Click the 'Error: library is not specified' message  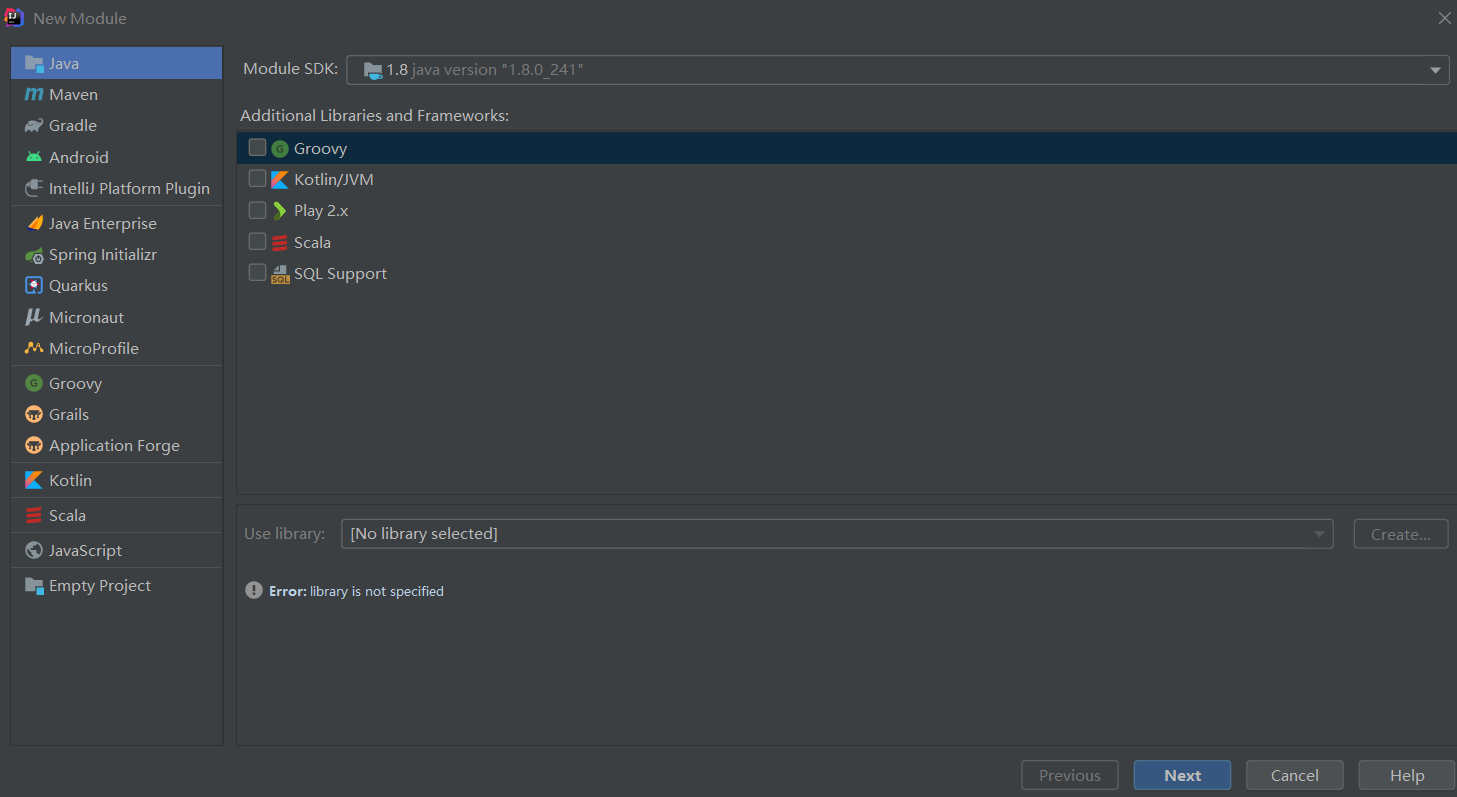click(x=356, y=591)
